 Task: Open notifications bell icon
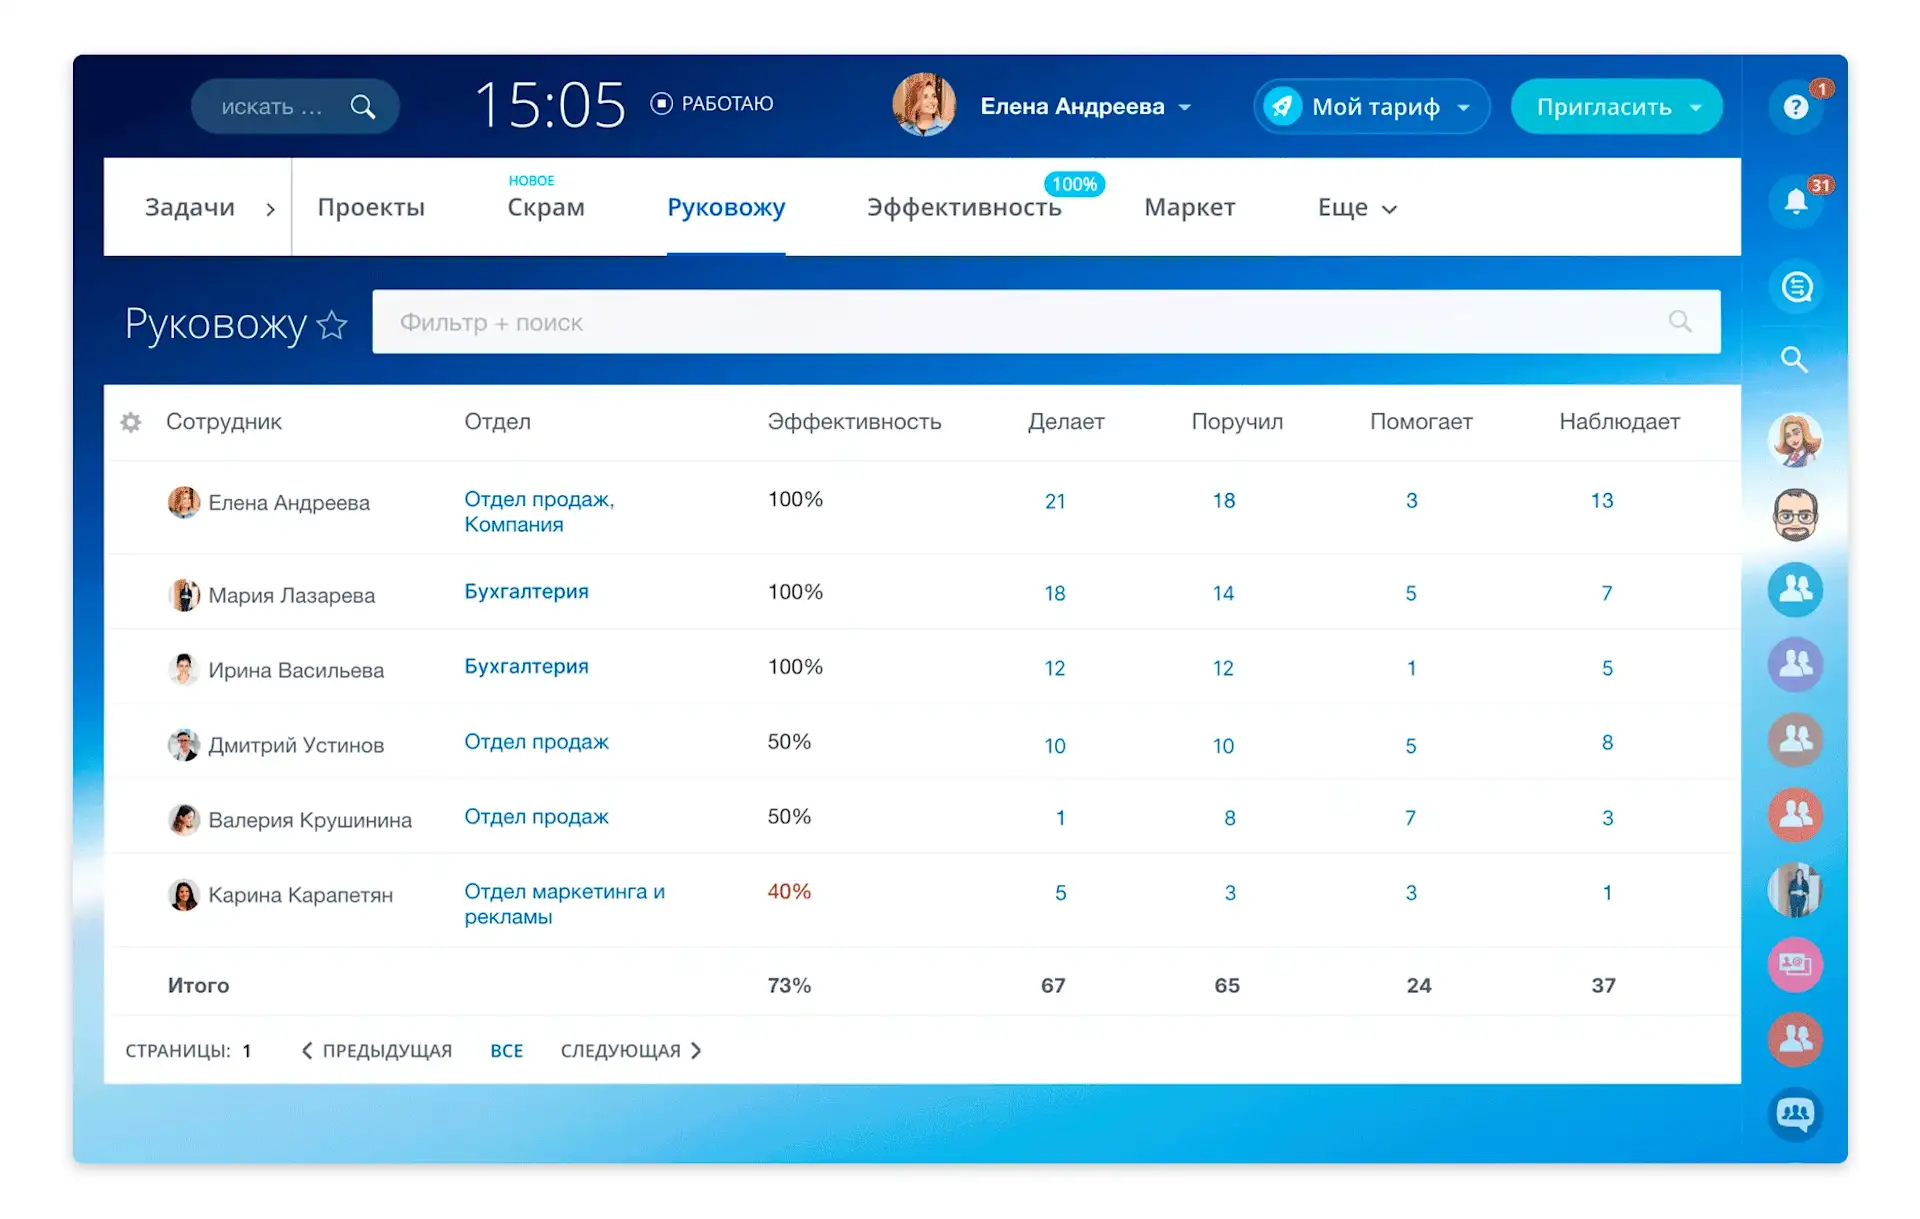click(1795, 202)
